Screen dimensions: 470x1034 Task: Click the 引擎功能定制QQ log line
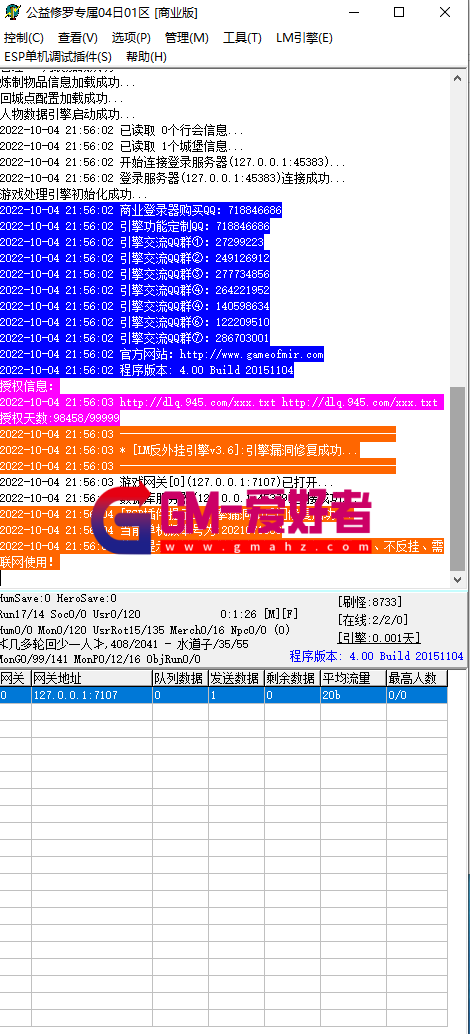click(134, 226)
